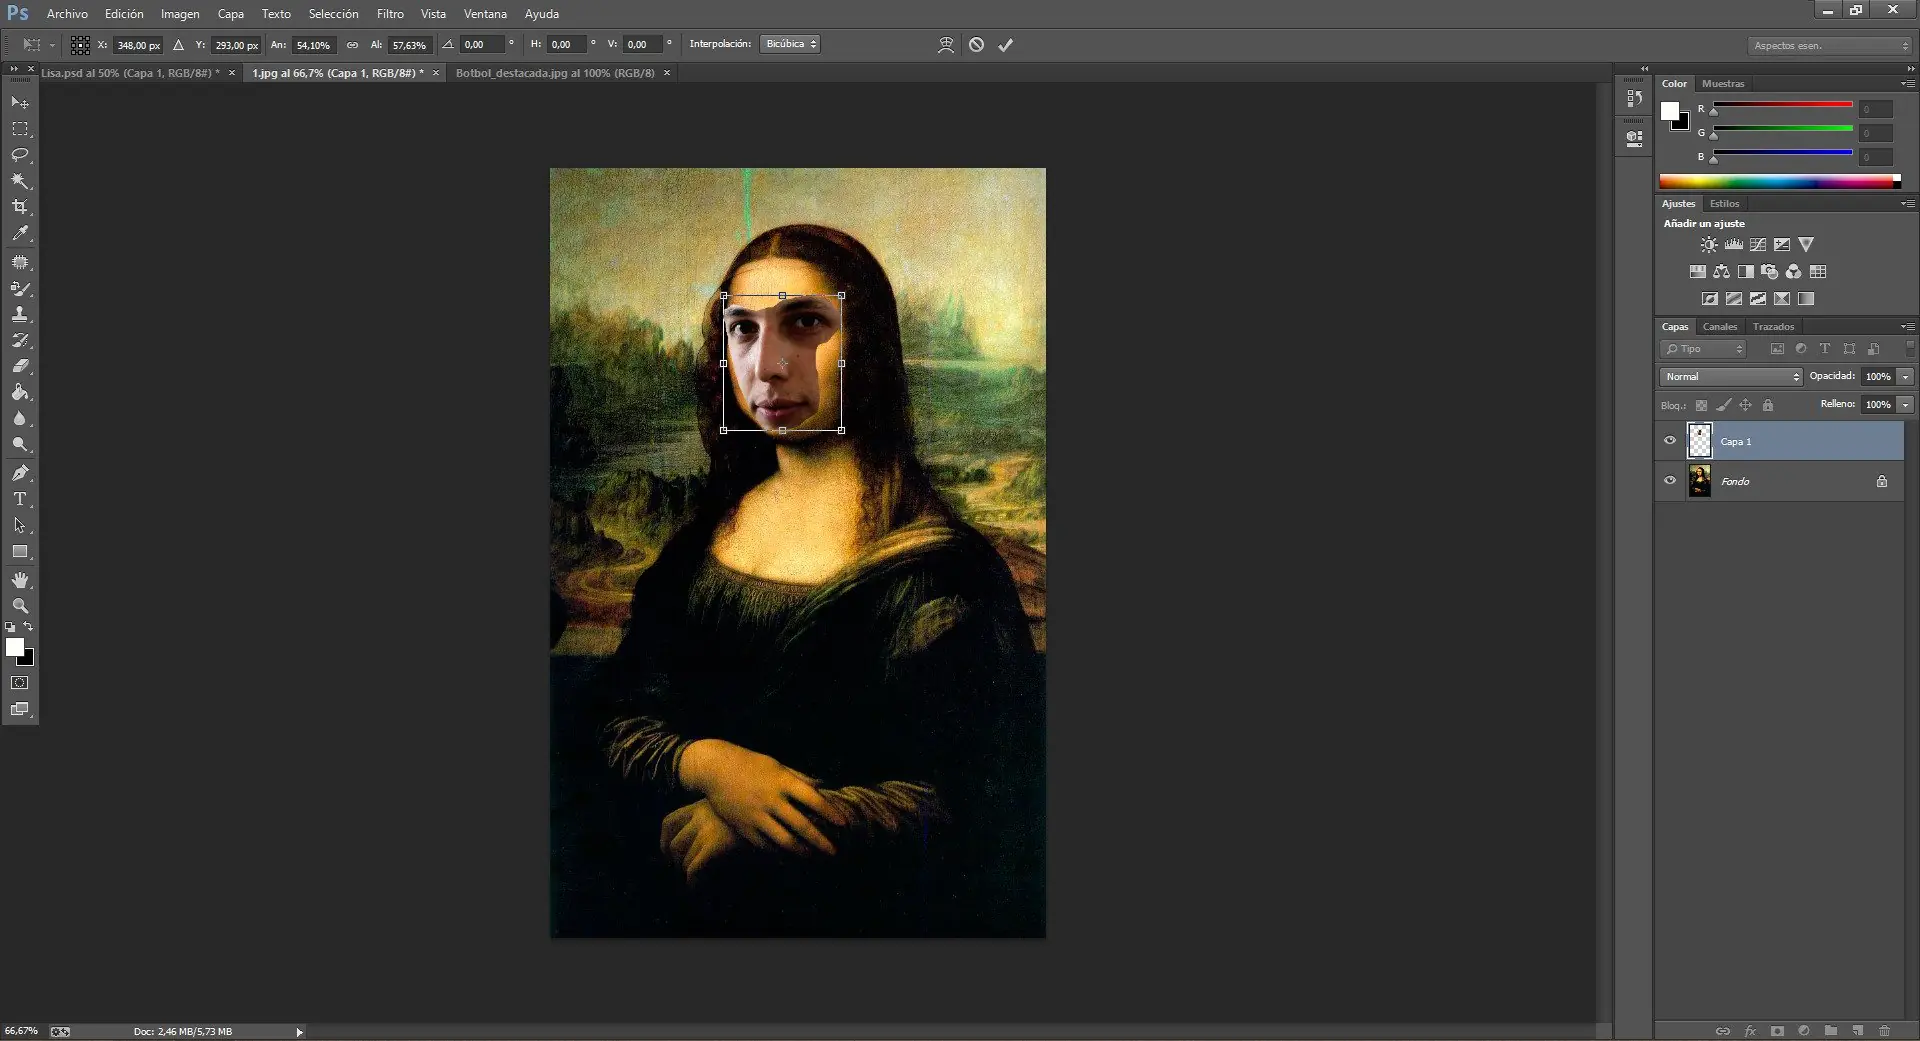Select the Pen tool
This screenshot has height=1041, width=1920.
[x=20, y=473]
